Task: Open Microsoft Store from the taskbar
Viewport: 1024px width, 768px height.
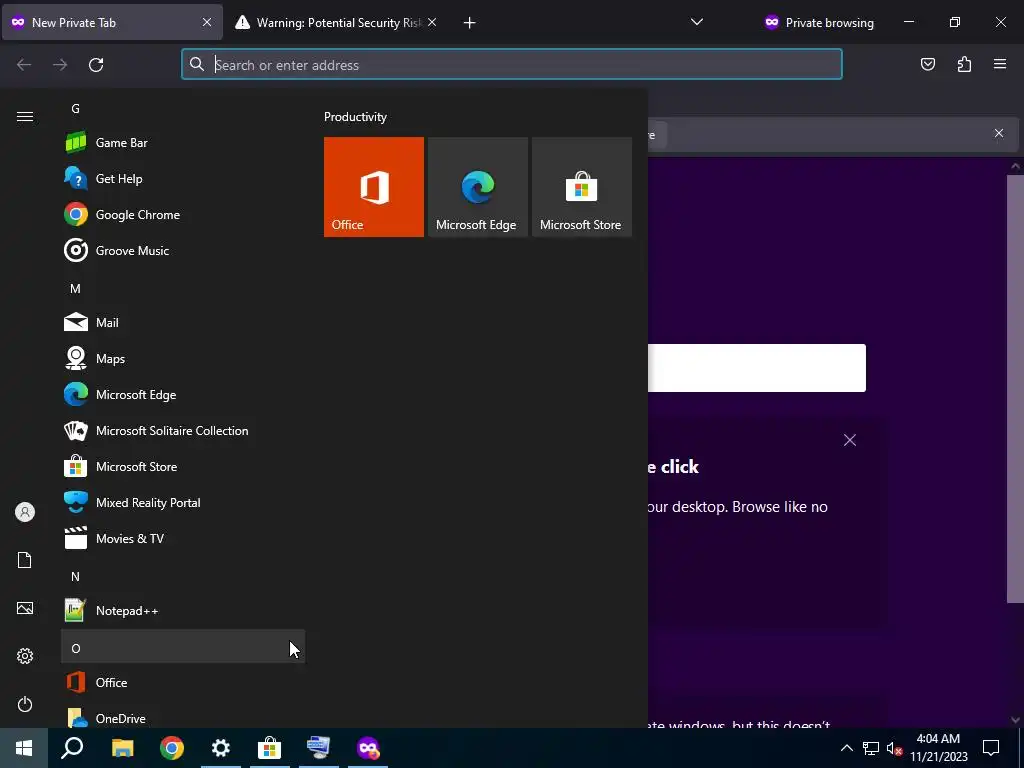Action: pos(270,748)
